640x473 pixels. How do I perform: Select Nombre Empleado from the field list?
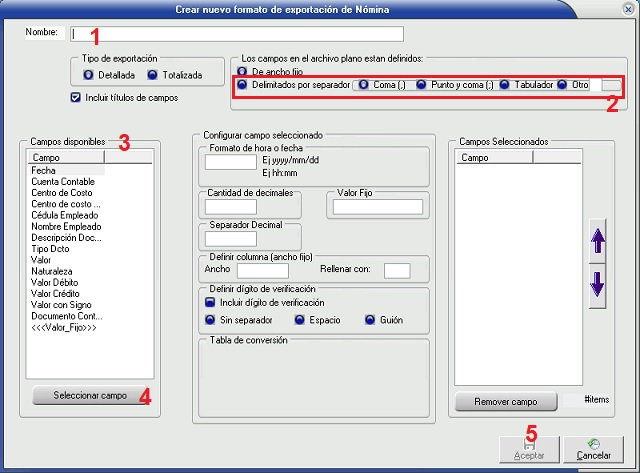click(66, 225)
